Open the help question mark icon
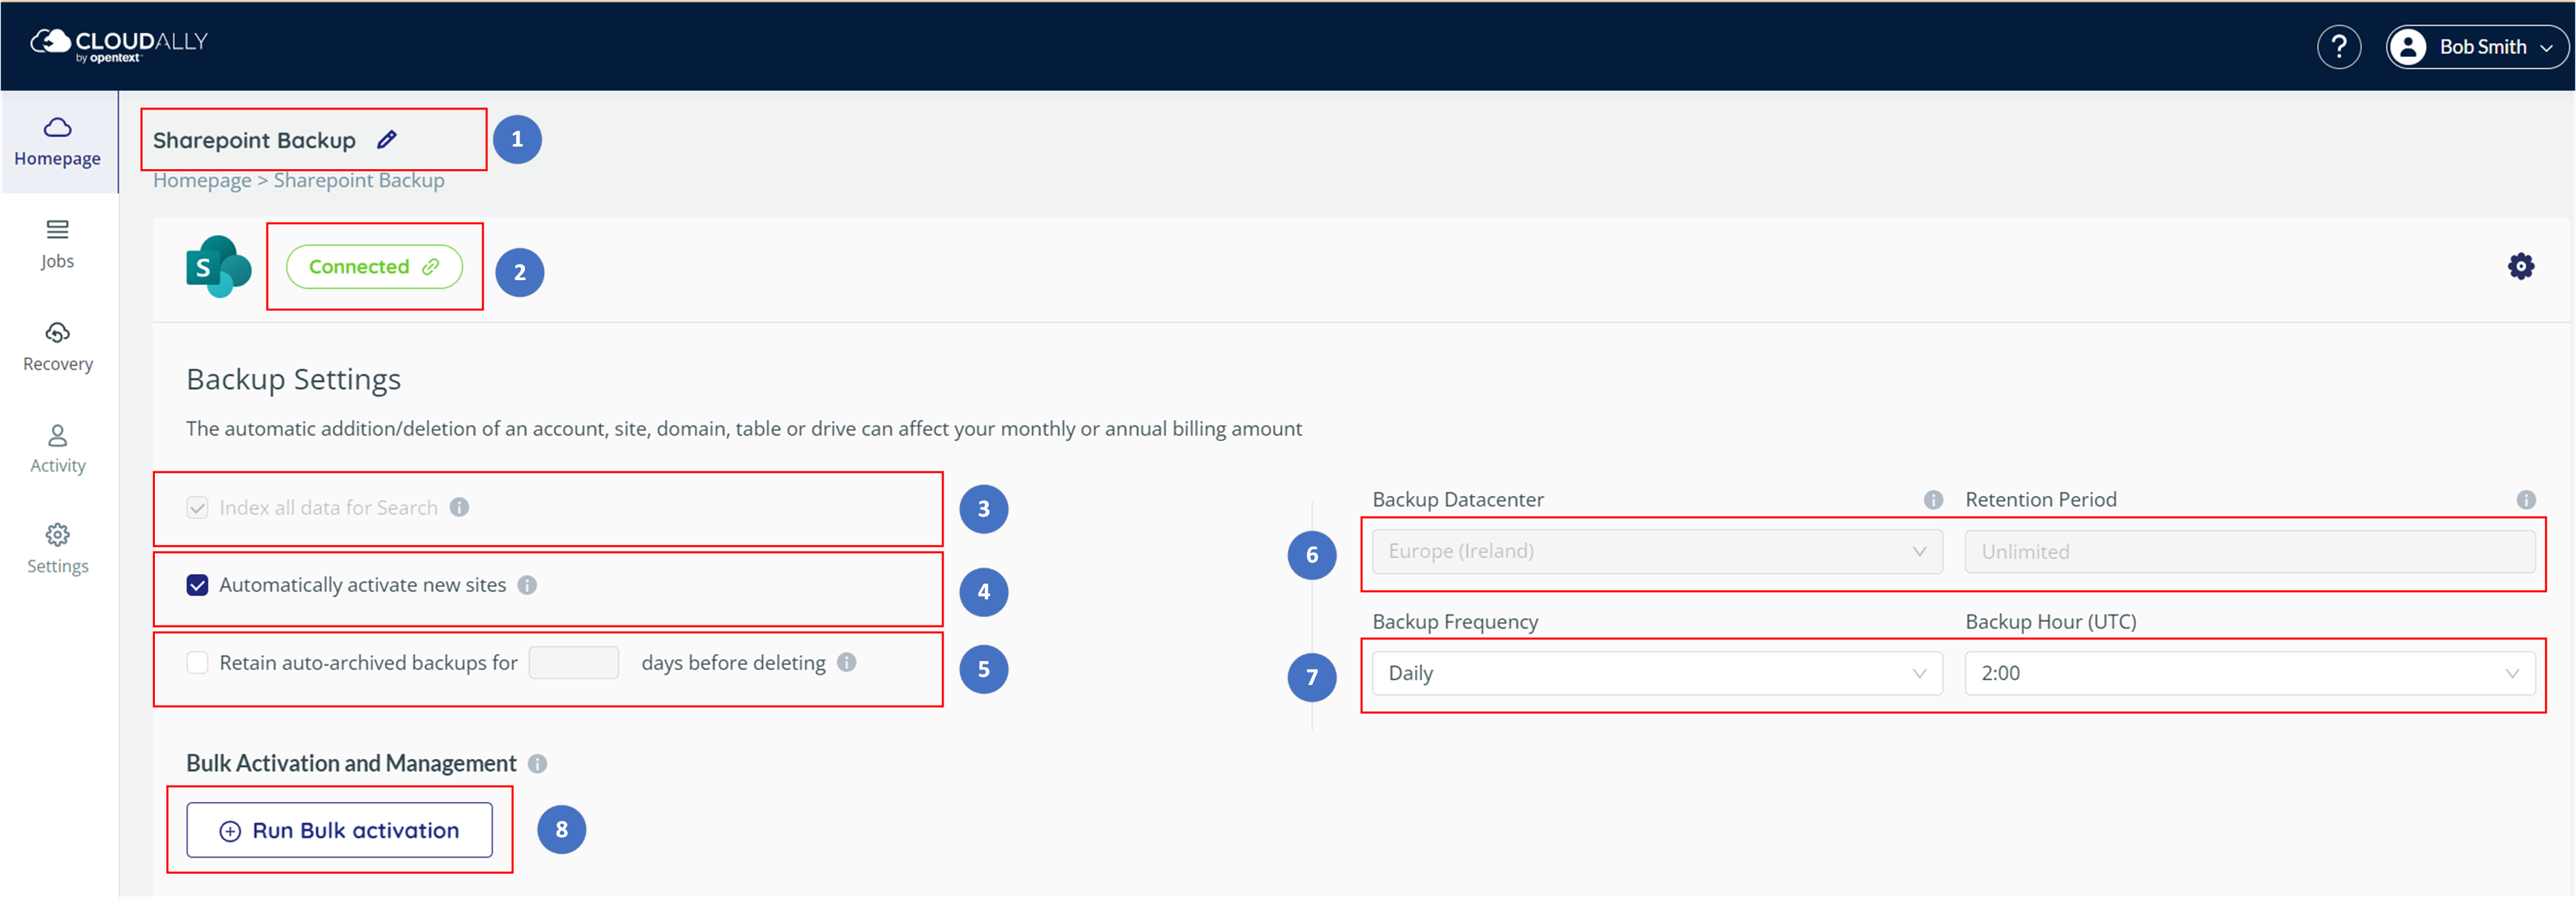The width and height of the screenshot is (2576, 898). (2338, 46)
